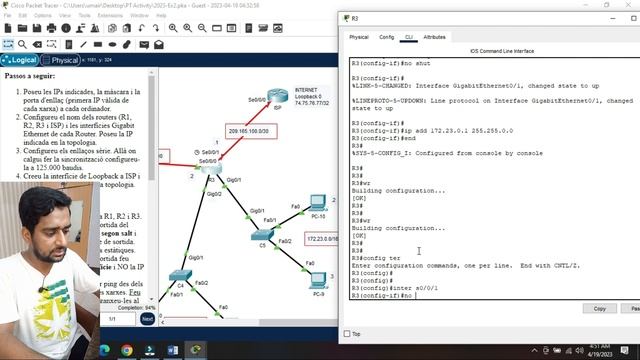Activate the Select tool with dashed rectangle
The width and height of the screenshot is (640, 360).
8,44
